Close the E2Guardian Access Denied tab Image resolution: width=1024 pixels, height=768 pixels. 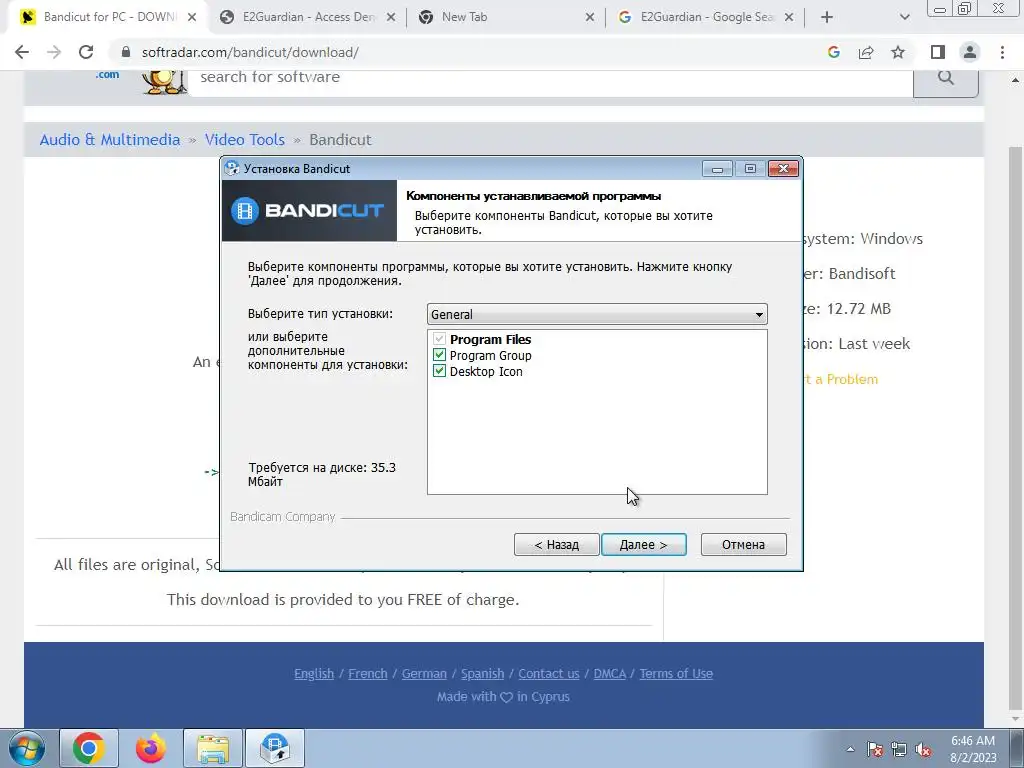[391, 17]
